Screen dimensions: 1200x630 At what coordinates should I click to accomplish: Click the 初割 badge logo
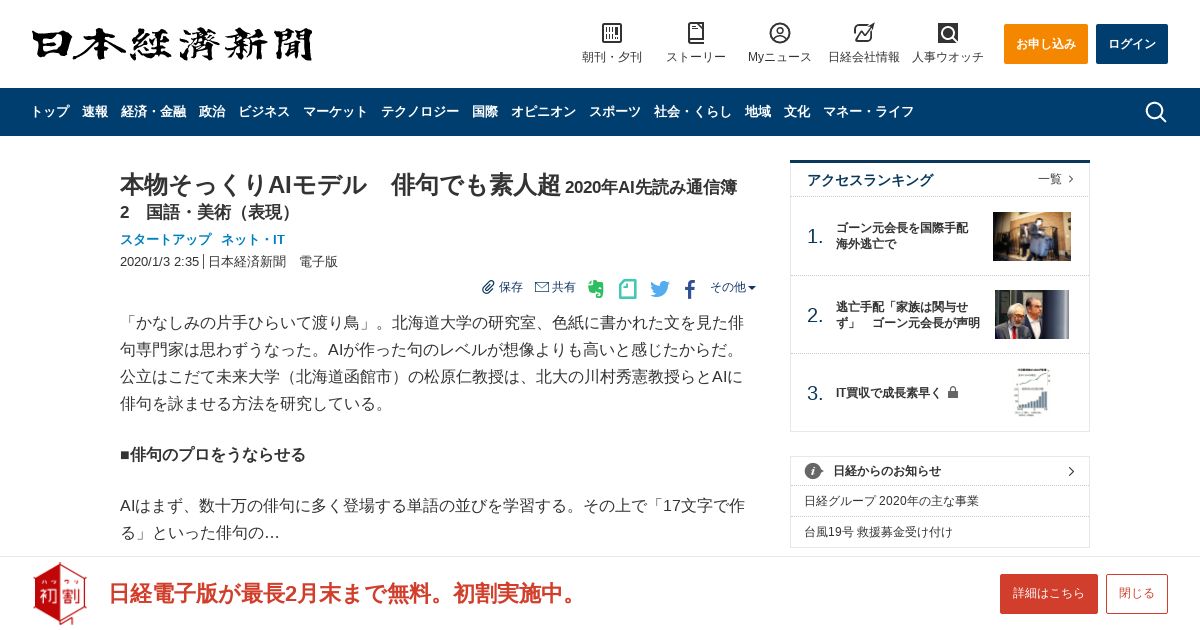[x=60, y=593]
